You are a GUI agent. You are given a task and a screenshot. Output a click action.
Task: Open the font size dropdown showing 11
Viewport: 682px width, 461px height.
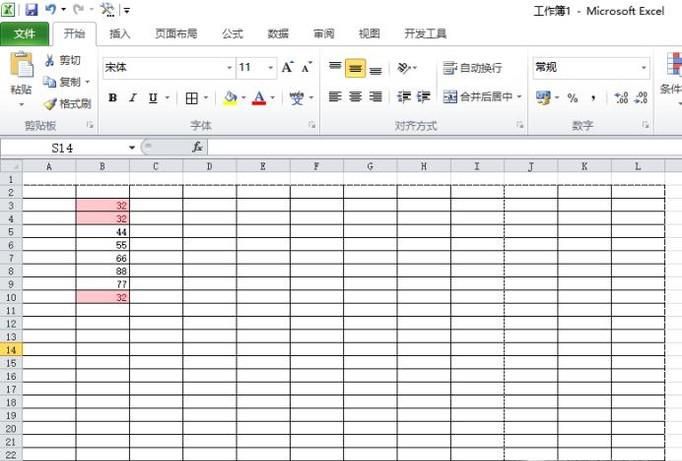click(x=271, y=68)
